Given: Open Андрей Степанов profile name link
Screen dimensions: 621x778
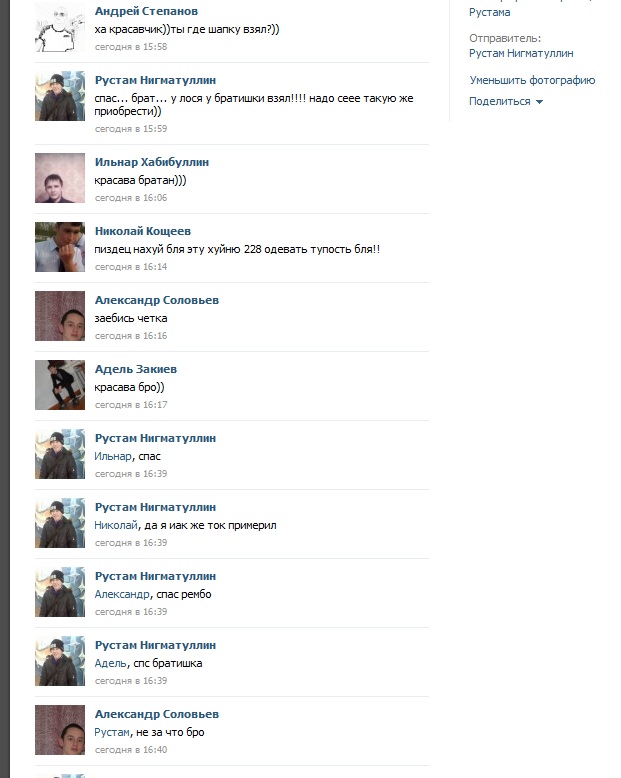Looking at the screenshot, I should click(x=146, y=11).
